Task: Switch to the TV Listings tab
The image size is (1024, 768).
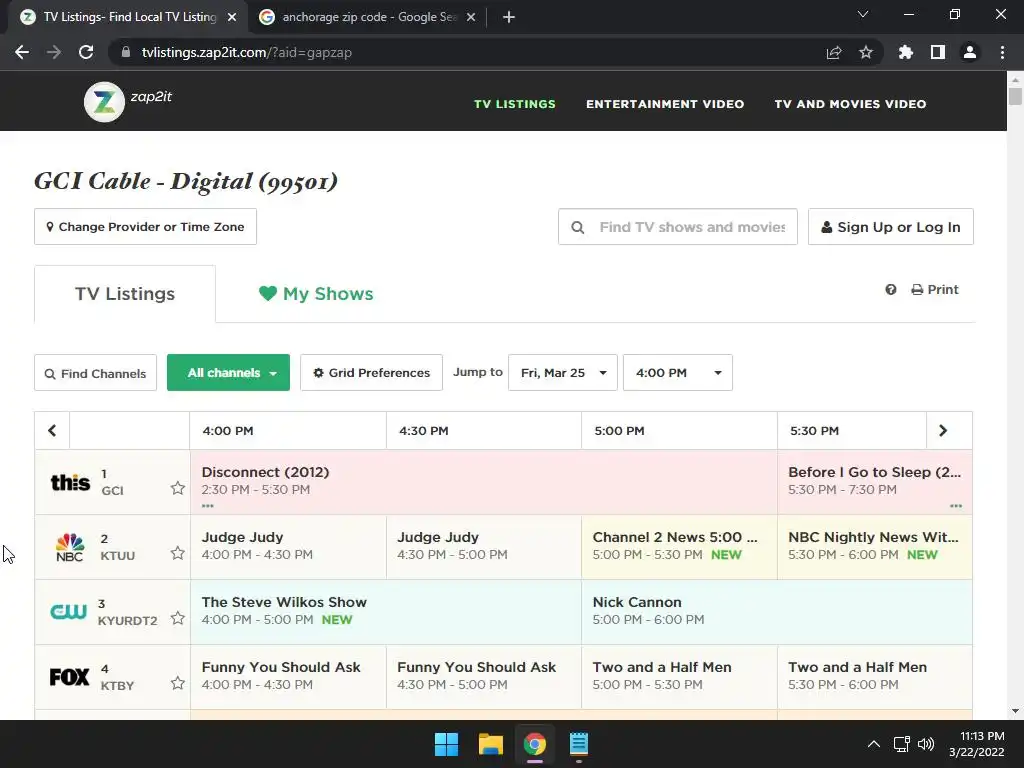Action: click(x=125, y=294)
